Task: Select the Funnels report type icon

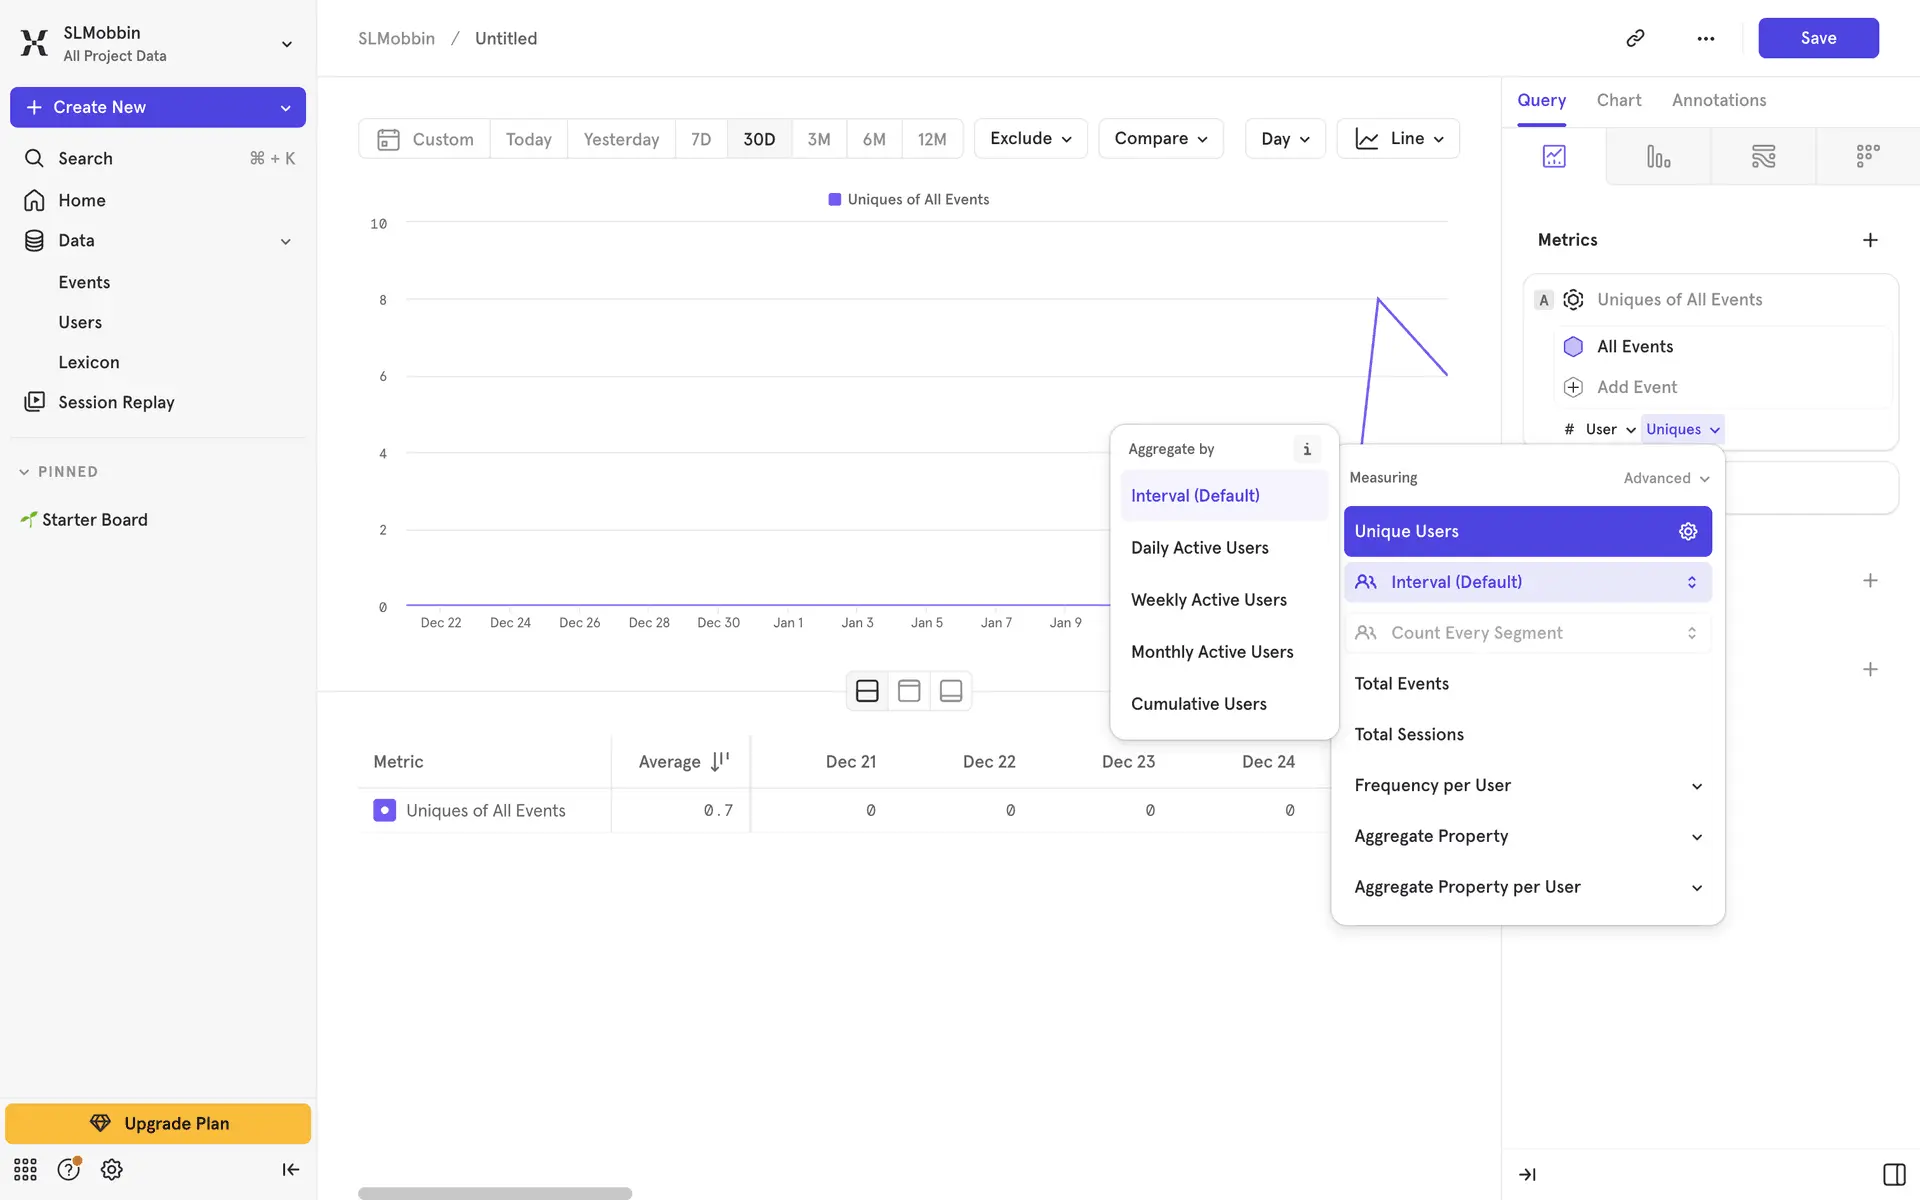Action: [1658, 156]
